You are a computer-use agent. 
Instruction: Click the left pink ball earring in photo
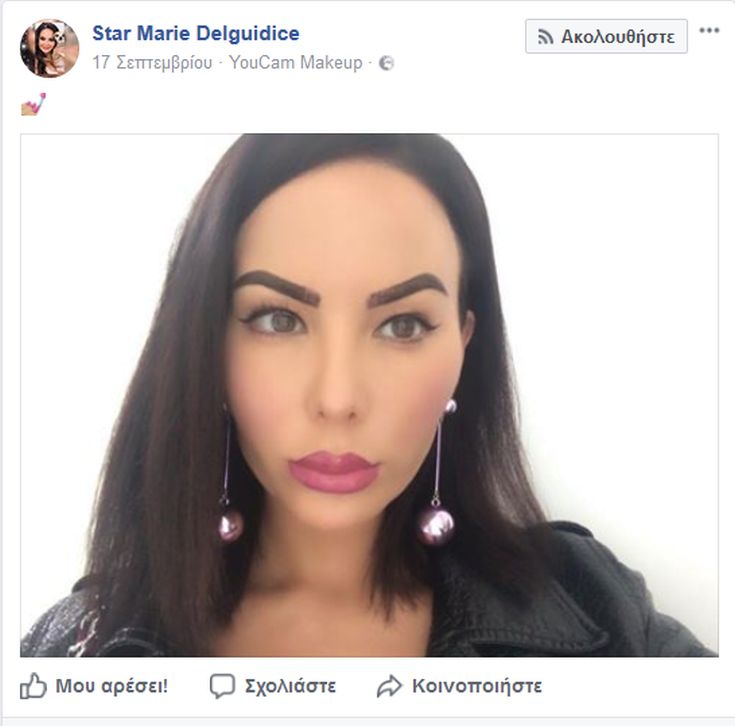point(231,525)
